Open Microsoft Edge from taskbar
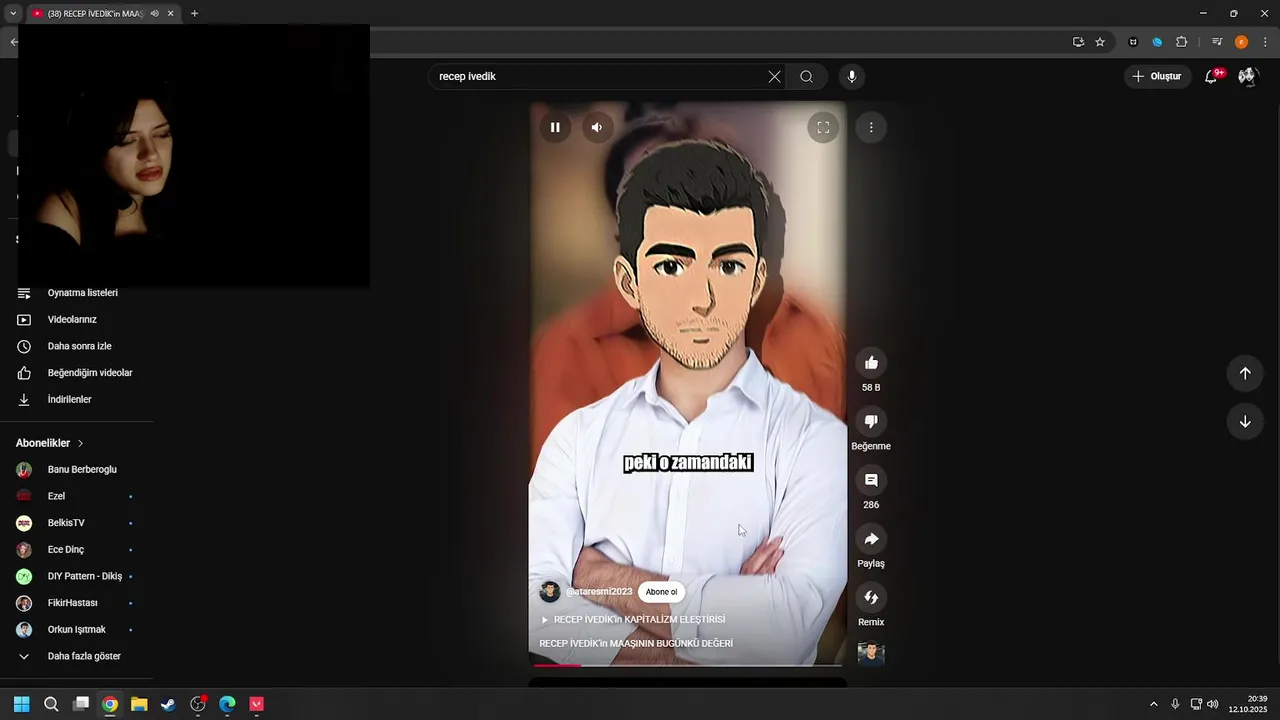1280x720 pixels. click(x=227, y=704)
